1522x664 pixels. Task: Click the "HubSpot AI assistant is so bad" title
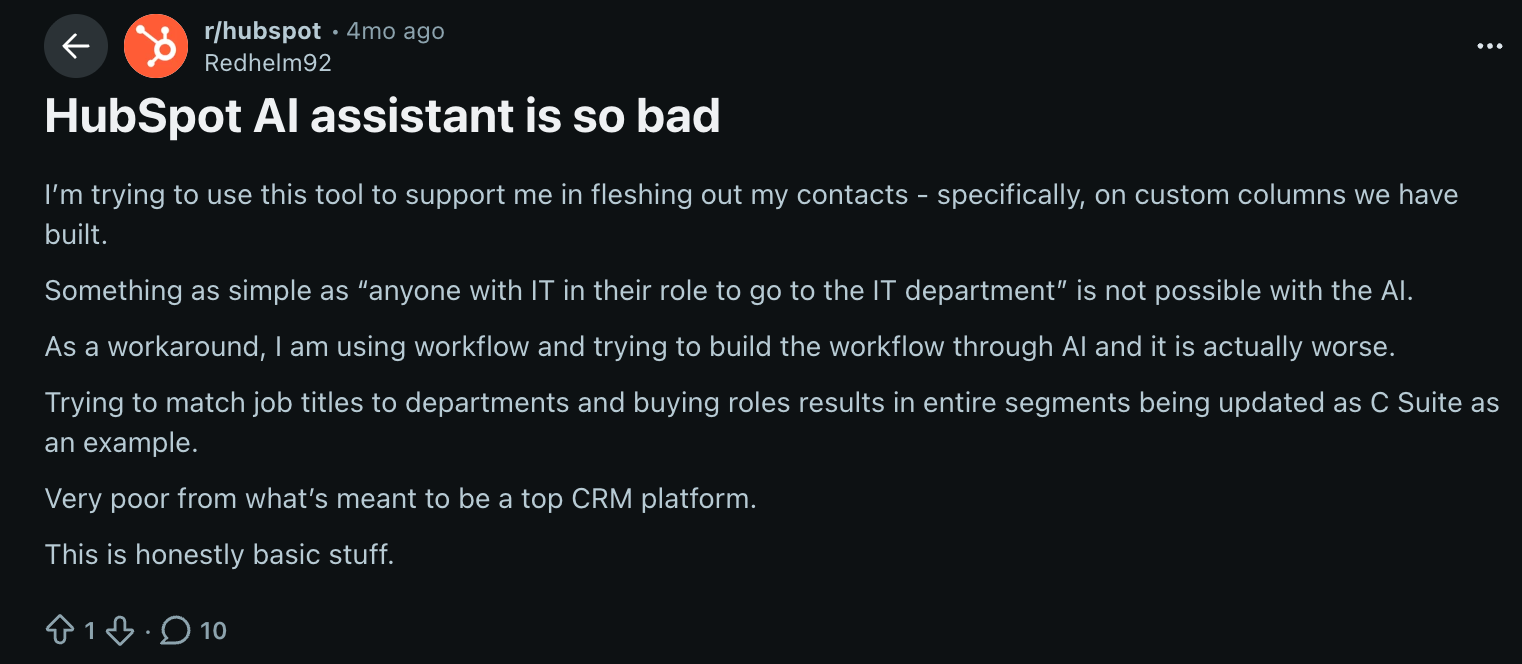382,117
